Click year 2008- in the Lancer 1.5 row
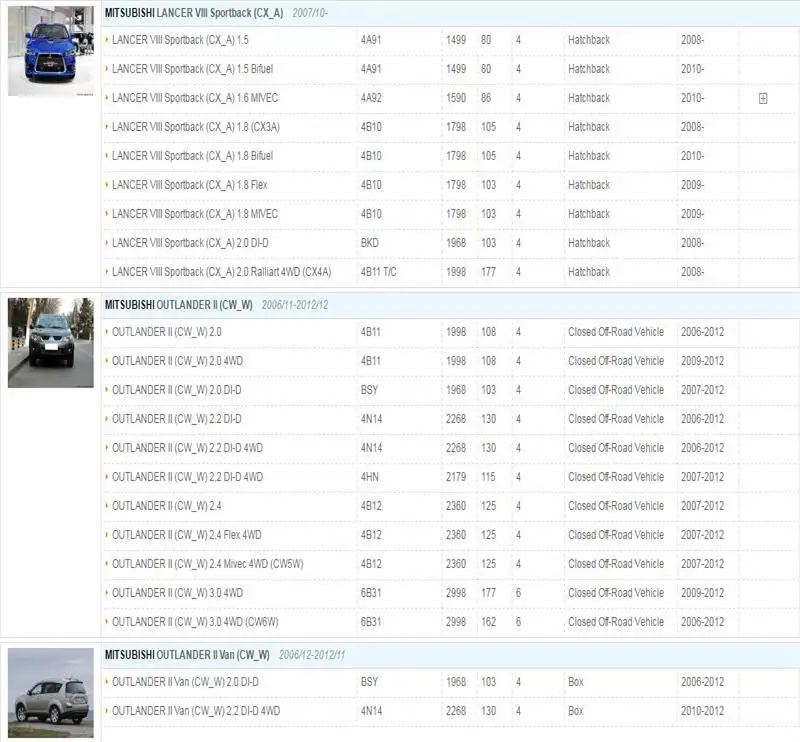Viewport: 800px width, 742px height. [x=692, y=40]
